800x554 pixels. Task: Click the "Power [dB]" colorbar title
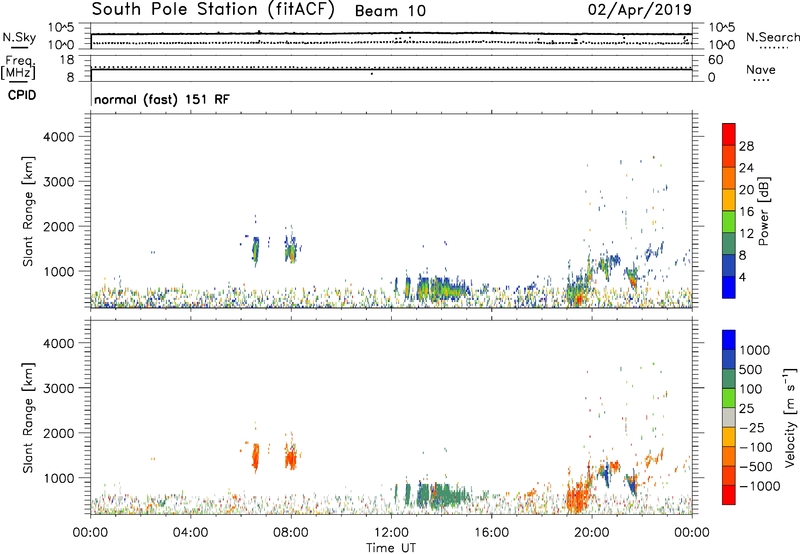pyautogui.click(x=764, y=211)
